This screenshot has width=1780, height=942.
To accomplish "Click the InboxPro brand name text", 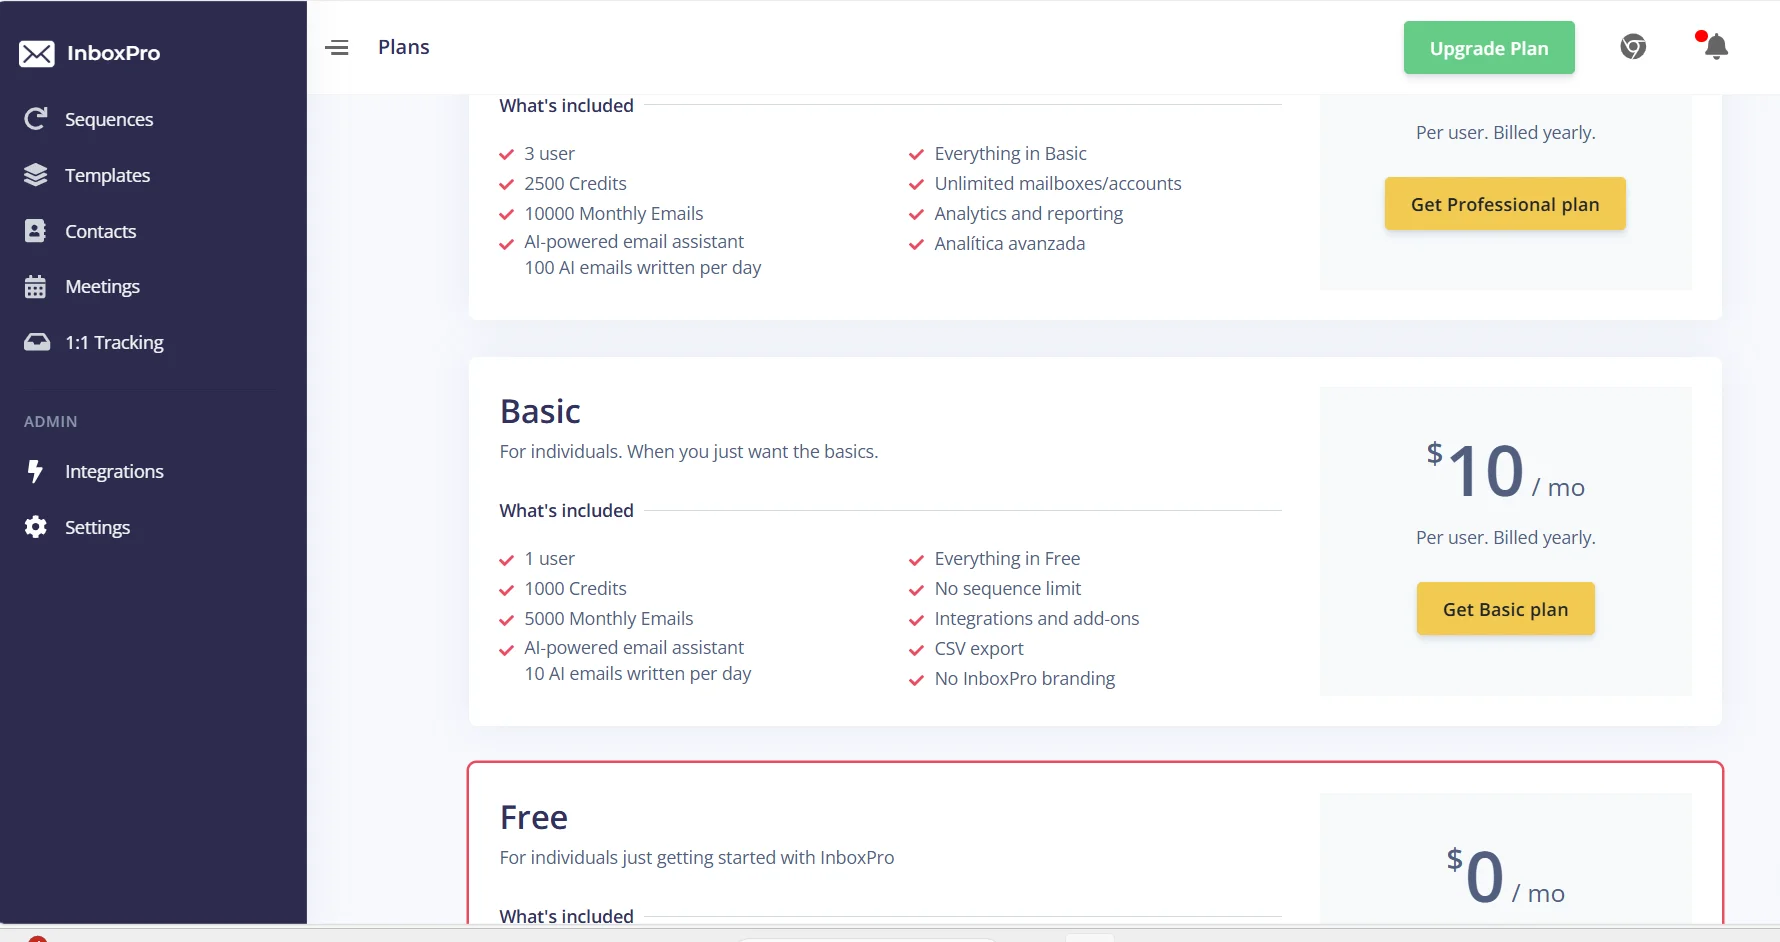I will (x=113, y=53).
